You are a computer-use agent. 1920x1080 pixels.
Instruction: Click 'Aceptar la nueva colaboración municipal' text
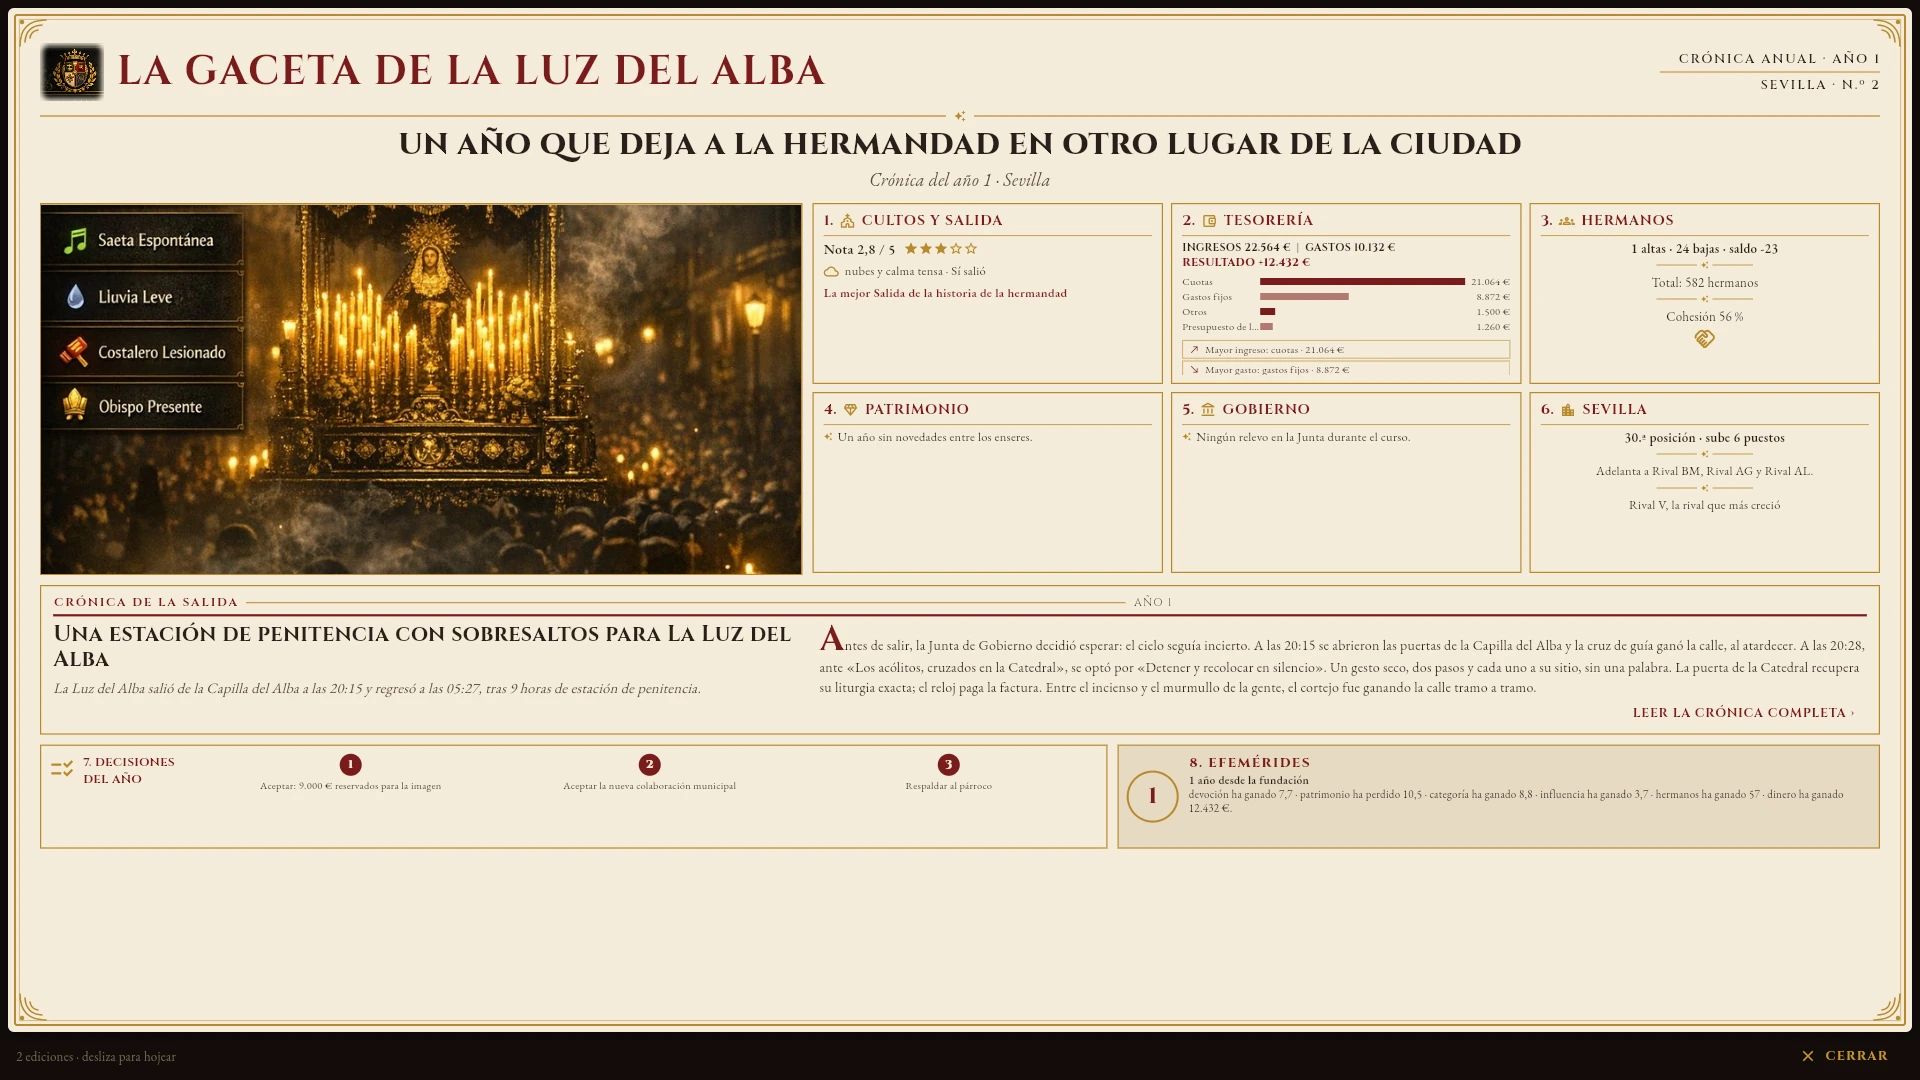649,786
